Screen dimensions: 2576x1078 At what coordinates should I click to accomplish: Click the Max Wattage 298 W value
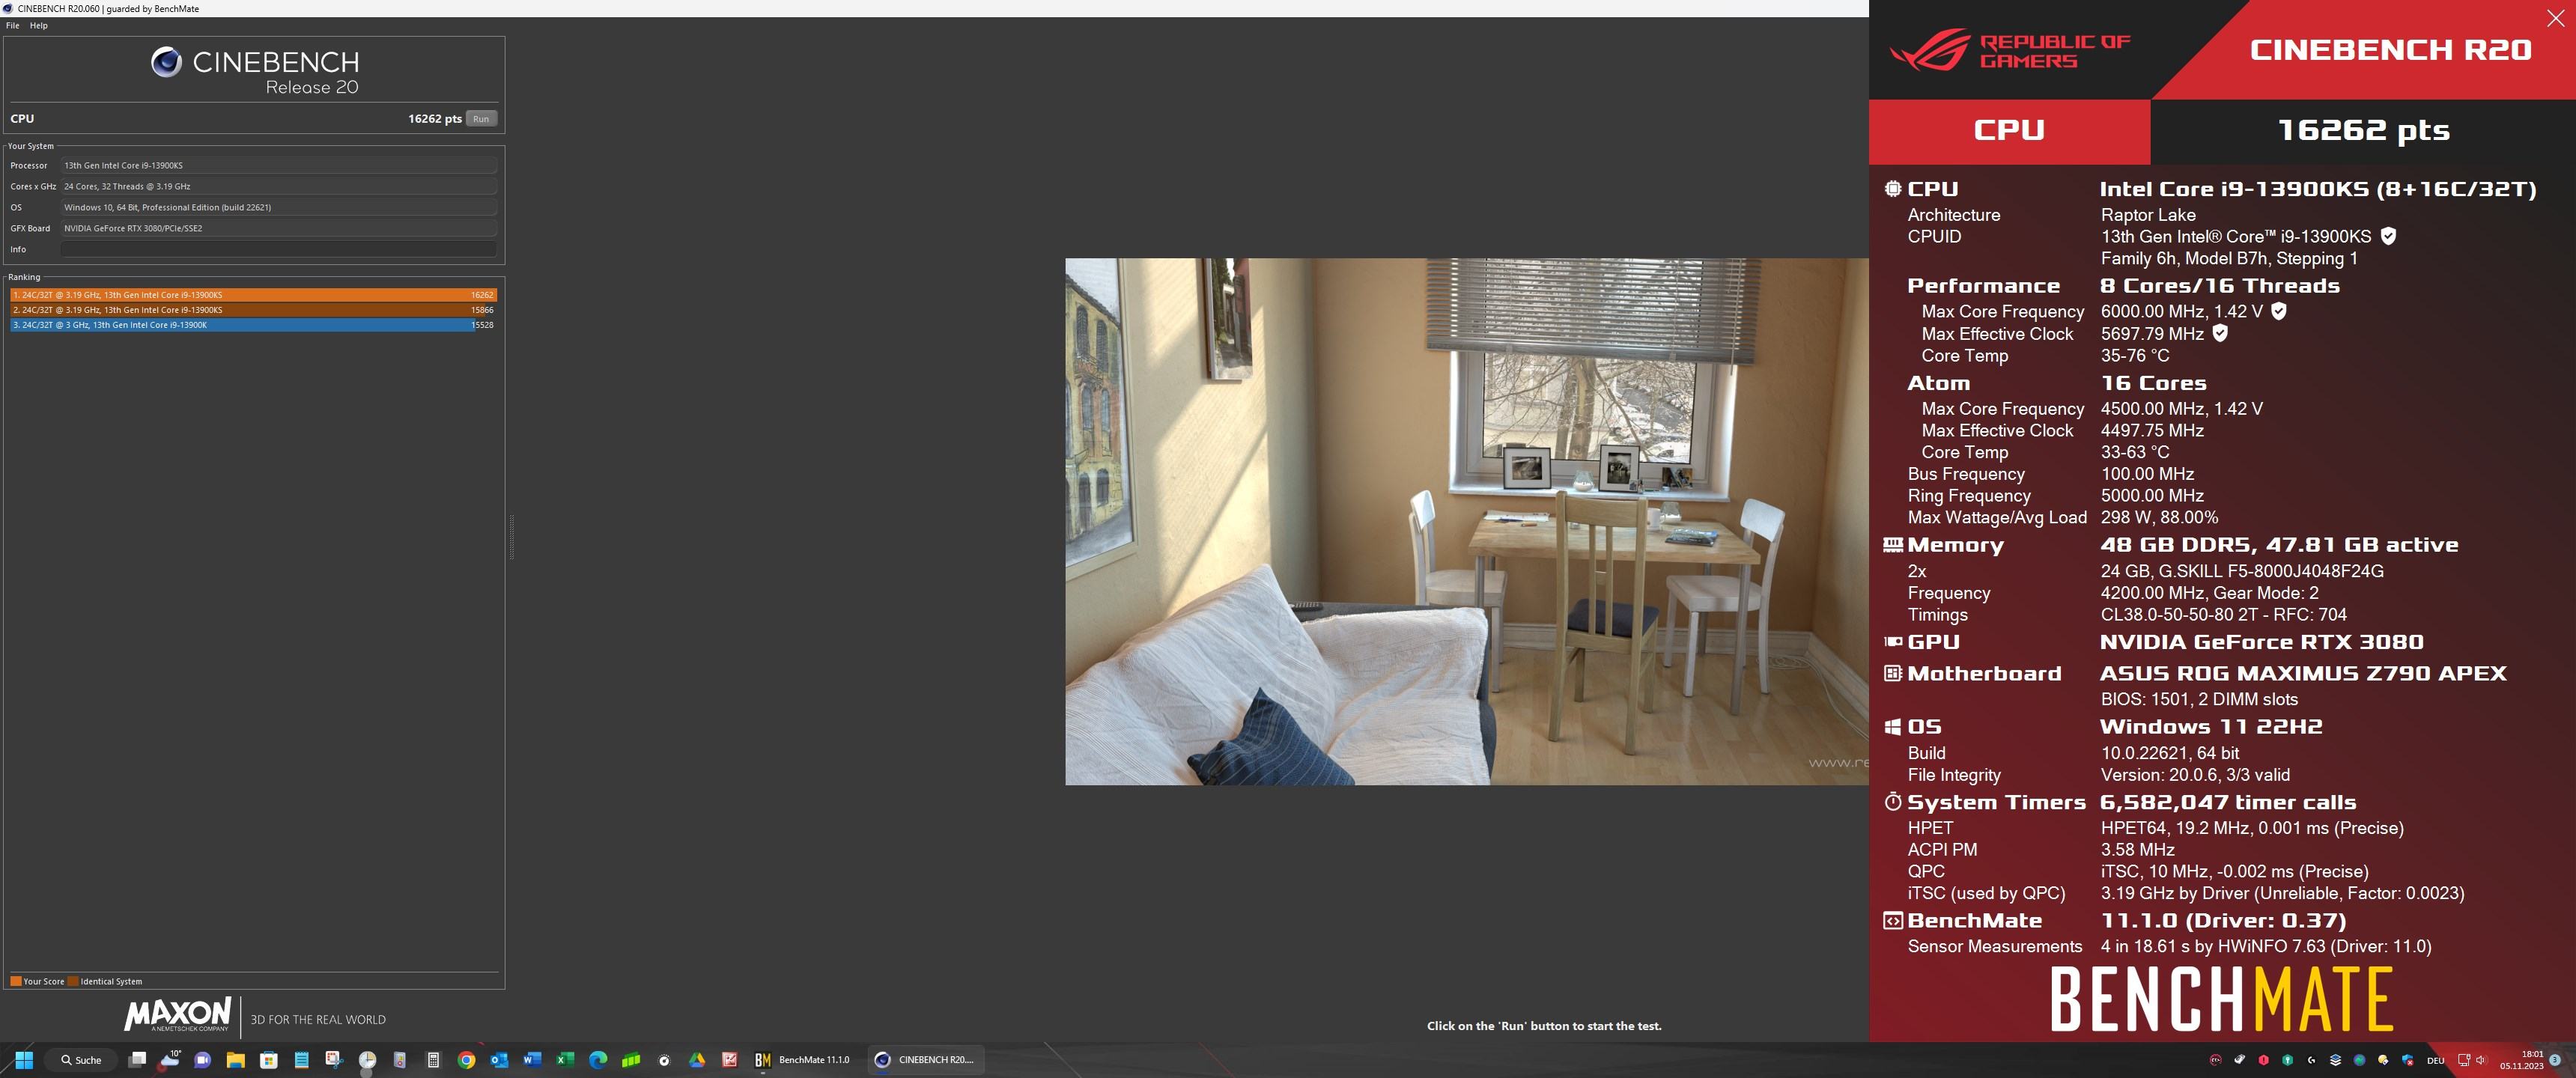click(2159, 518)
